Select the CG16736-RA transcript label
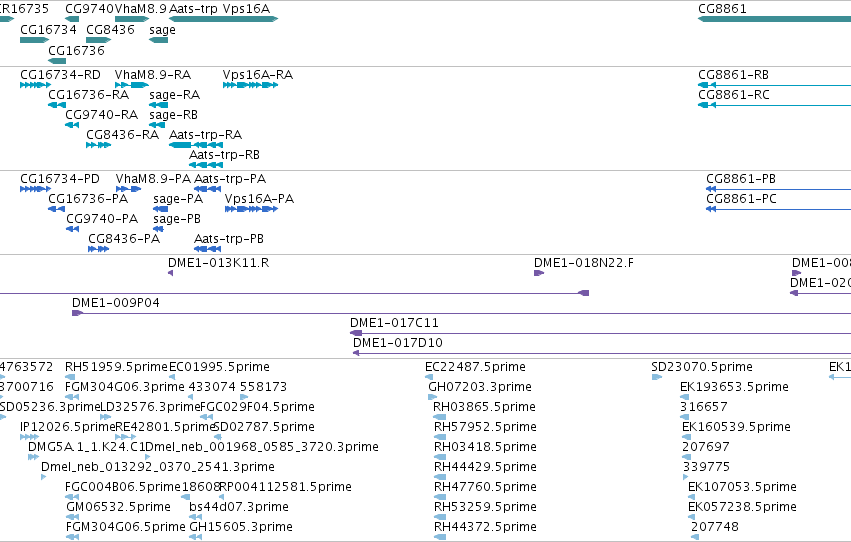851x542 pixels. 88,94
